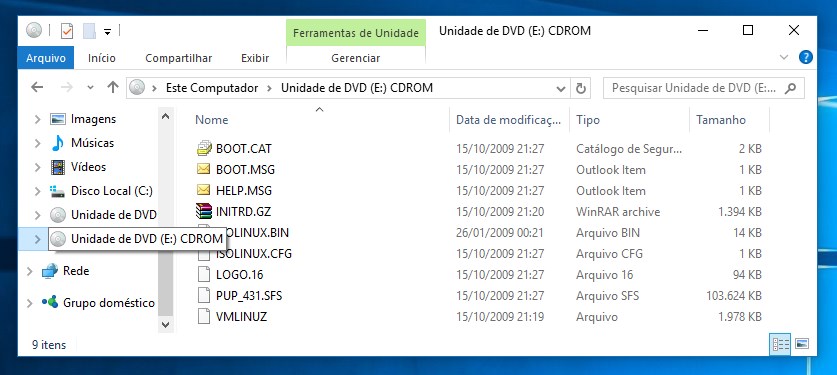The height and width of the screenshot is (375, 837).
Task: Click Este Computador in the breadcrumb path
Action: tap(212, 88)
